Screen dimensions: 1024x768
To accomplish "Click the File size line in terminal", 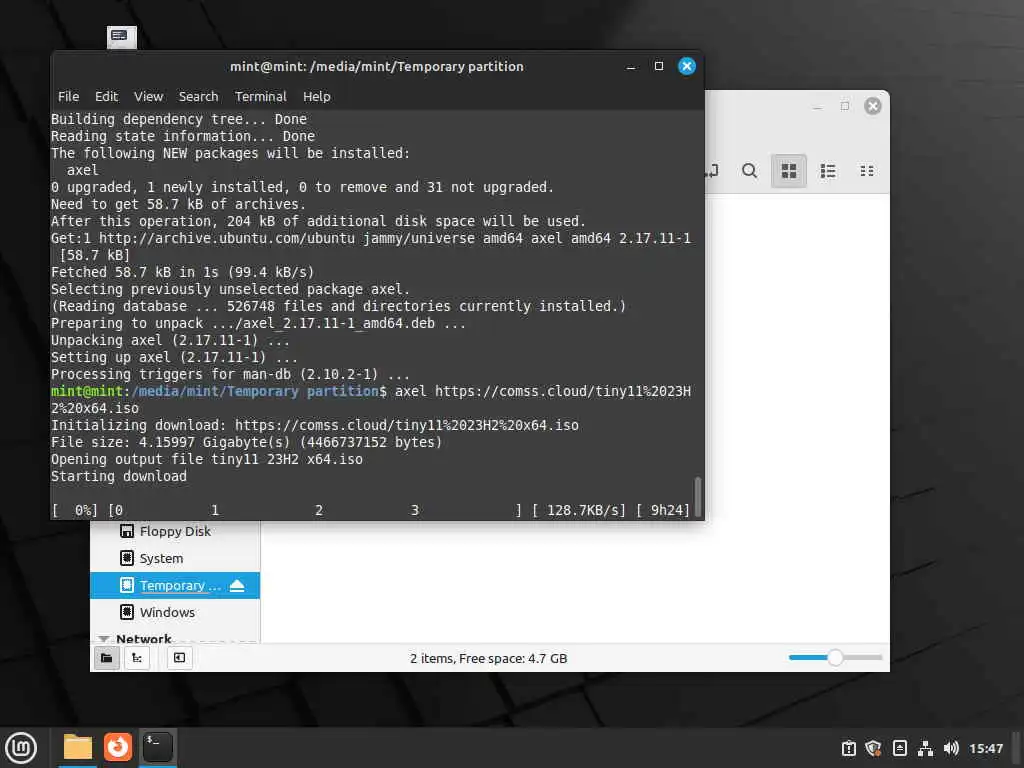I will pos(247,442).
